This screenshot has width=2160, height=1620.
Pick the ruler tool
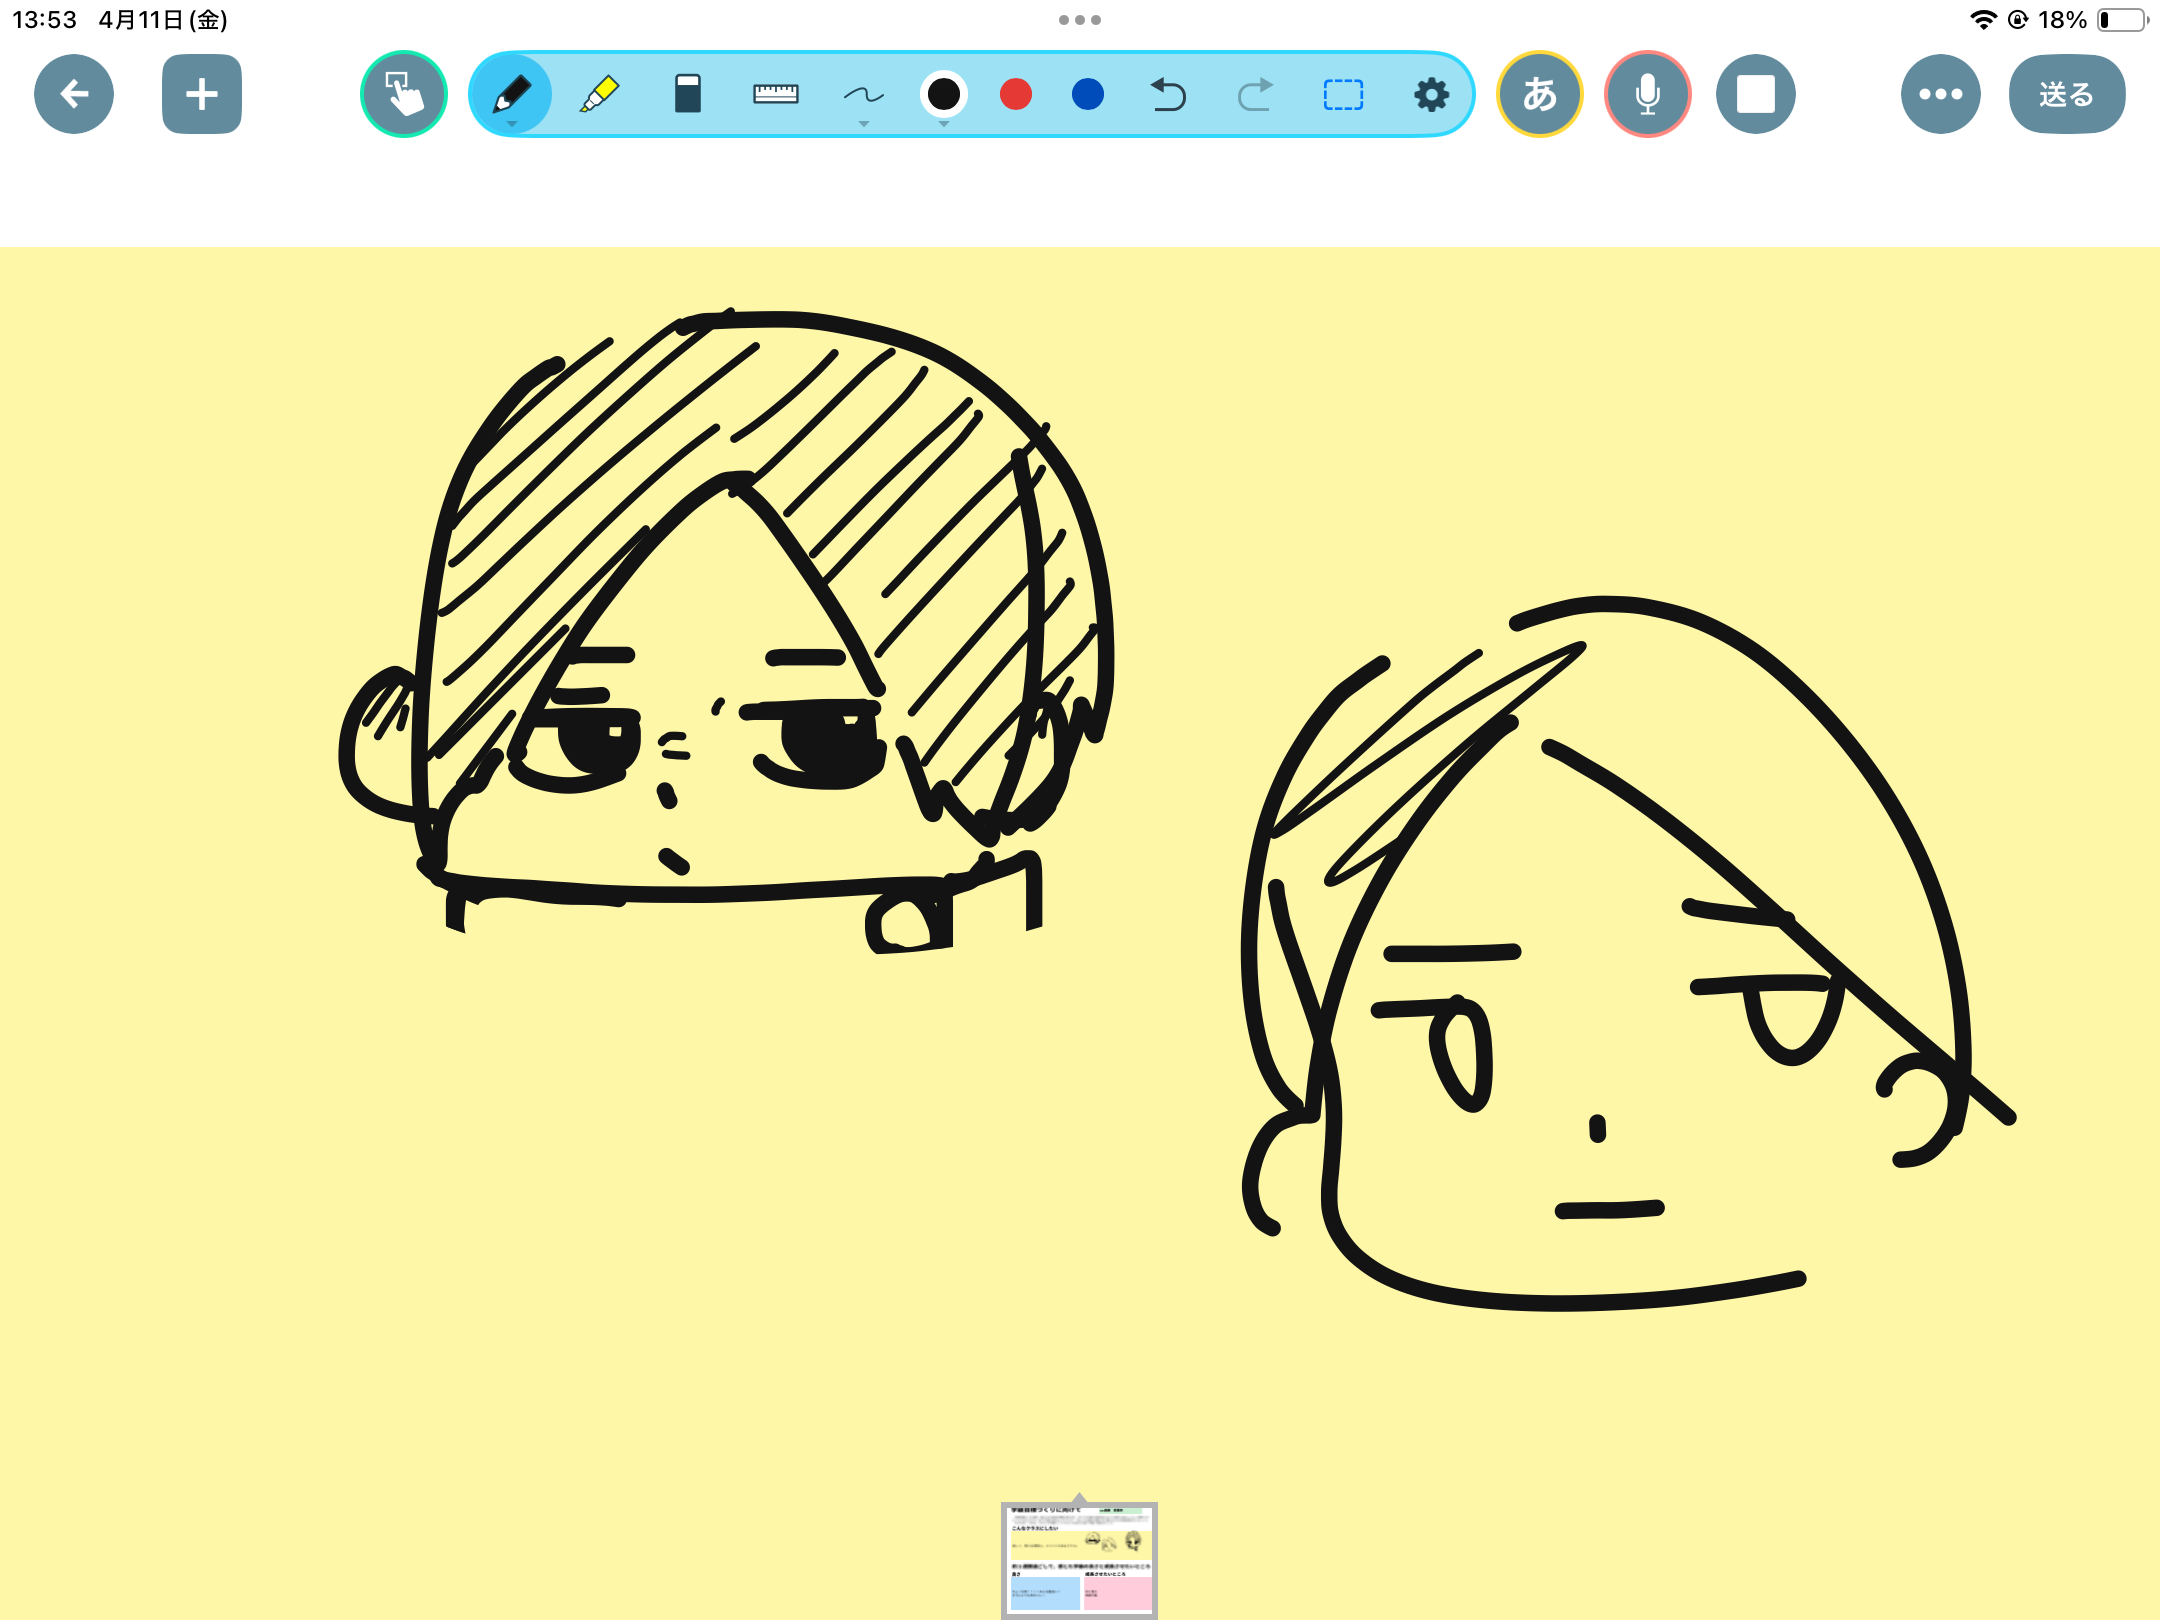click(775, 94)
